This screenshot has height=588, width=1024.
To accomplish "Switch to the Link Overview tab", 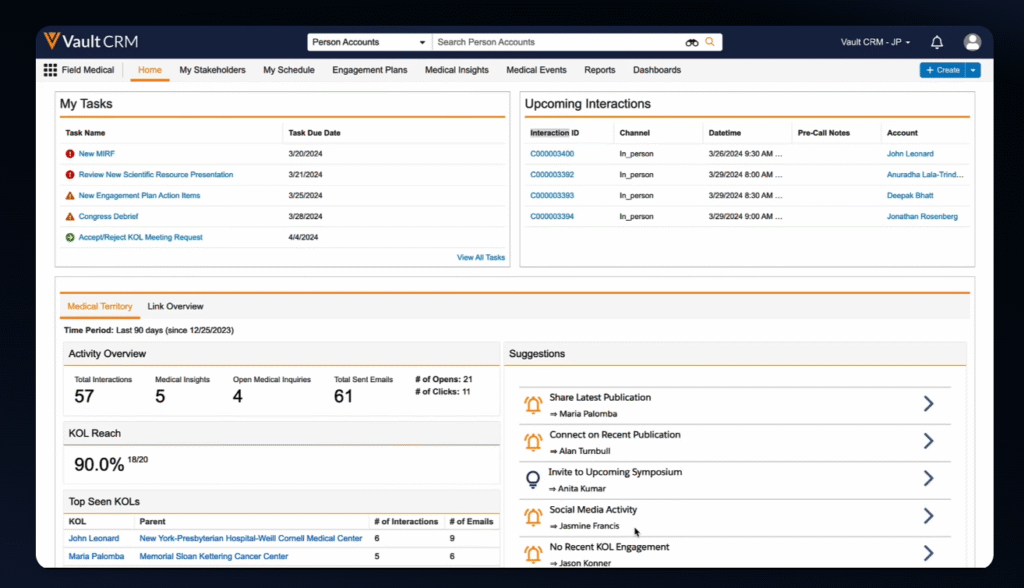I will pos(175,306).
